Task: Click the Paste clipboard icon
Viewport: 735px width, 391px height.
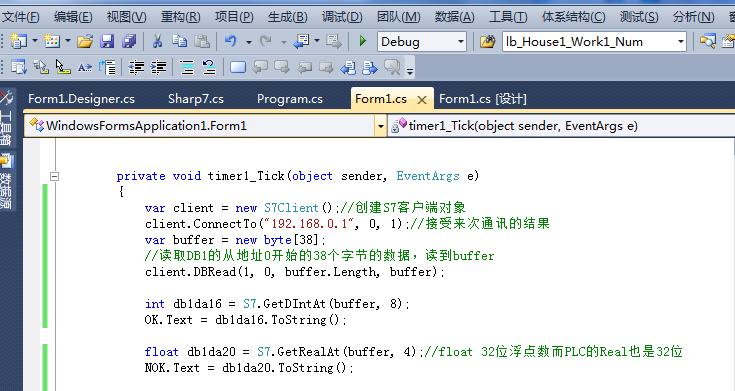Action: tap(202, 42)
